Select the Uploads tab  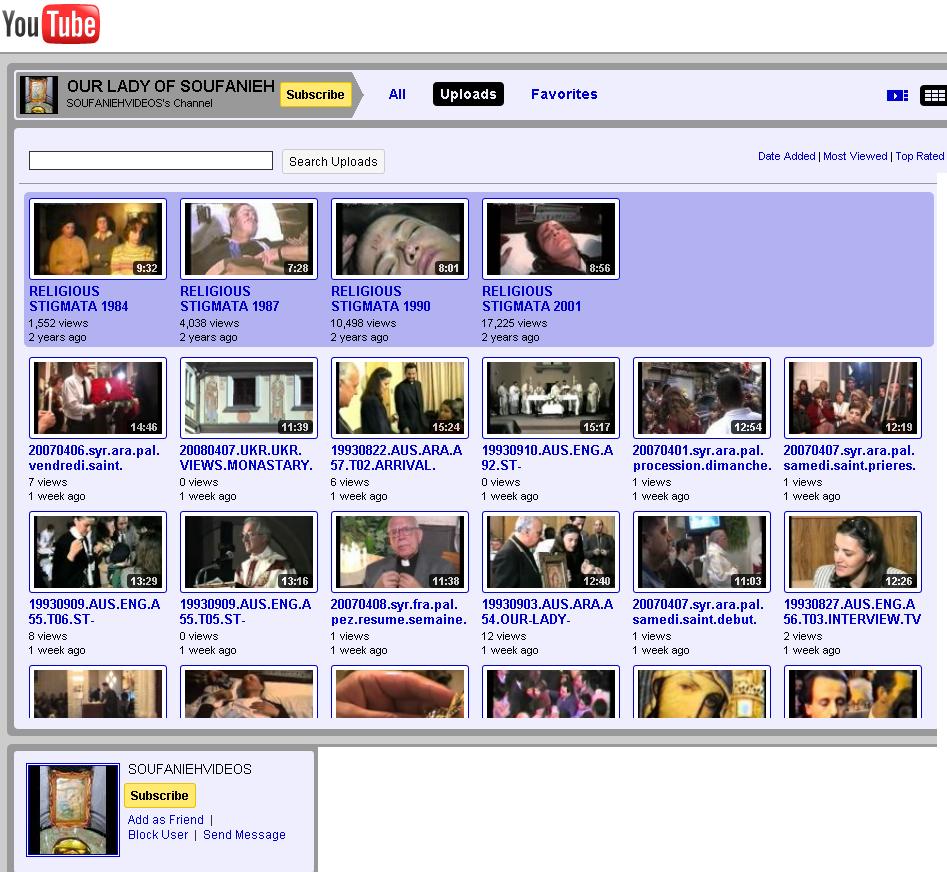[x=468, y=94]
